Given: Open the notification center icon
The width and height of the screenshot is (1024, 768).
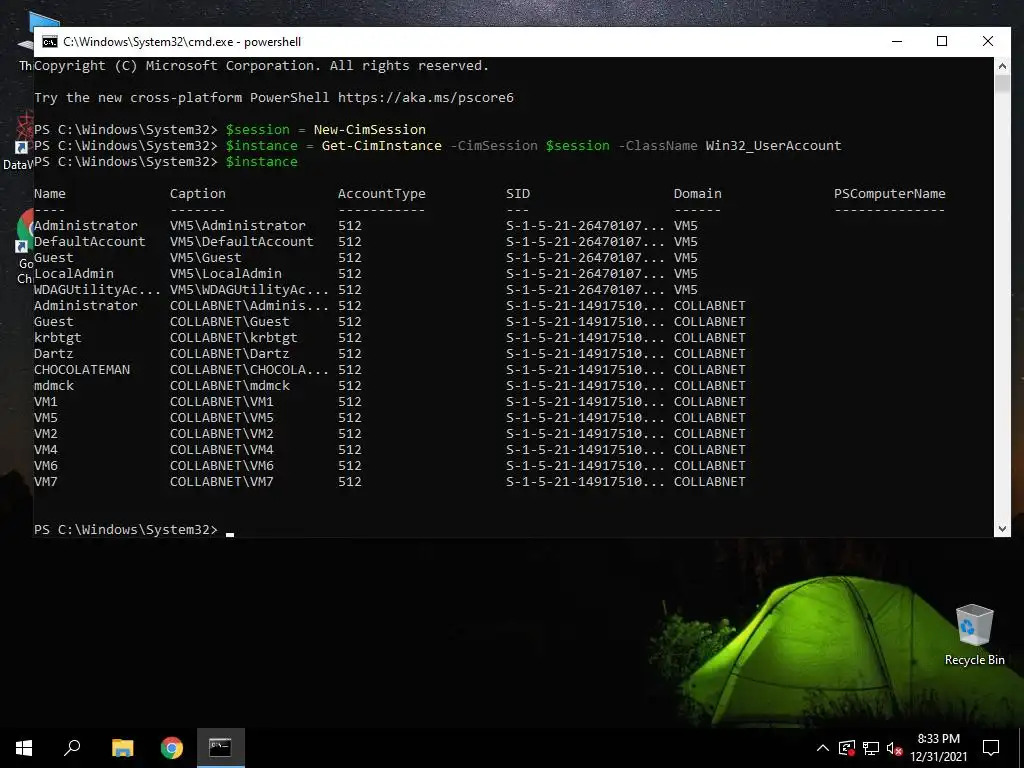Looking at the screenshot, I should (991, 748).
